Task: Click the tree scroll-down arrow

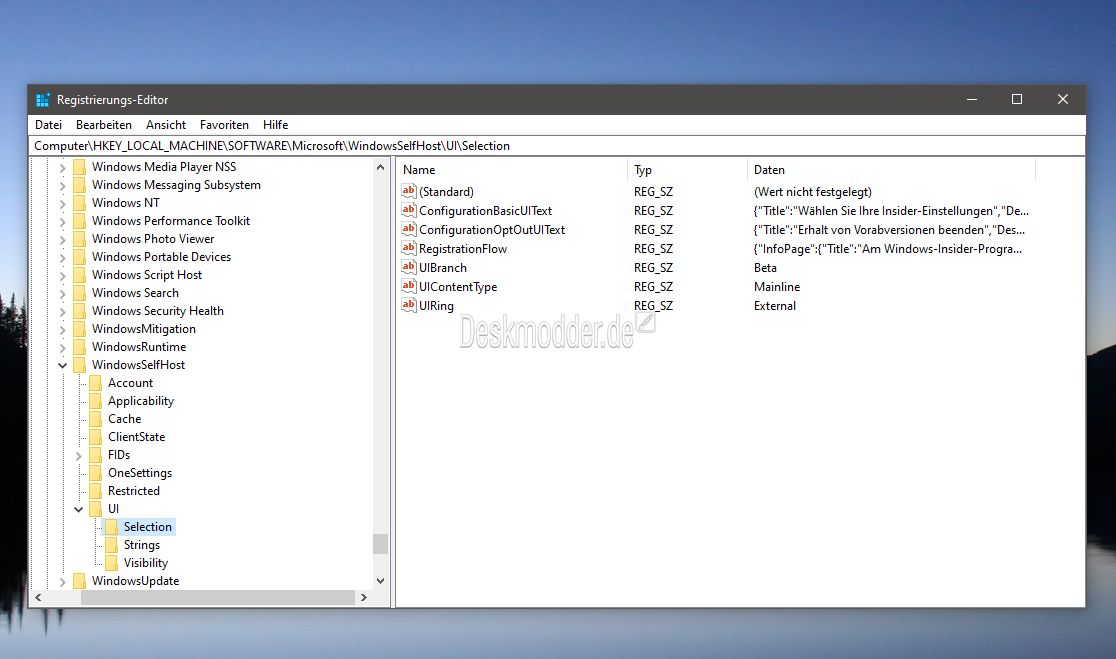Action: [x=380, y=581]
